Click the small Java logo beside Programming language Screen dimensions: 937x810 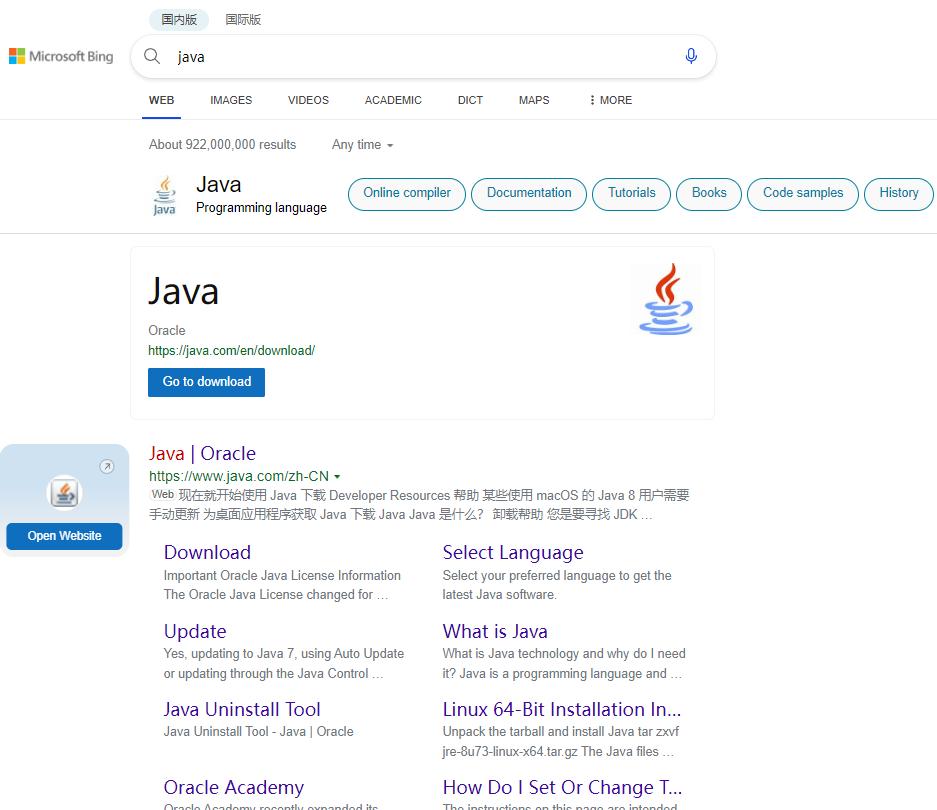coord(164,195)
